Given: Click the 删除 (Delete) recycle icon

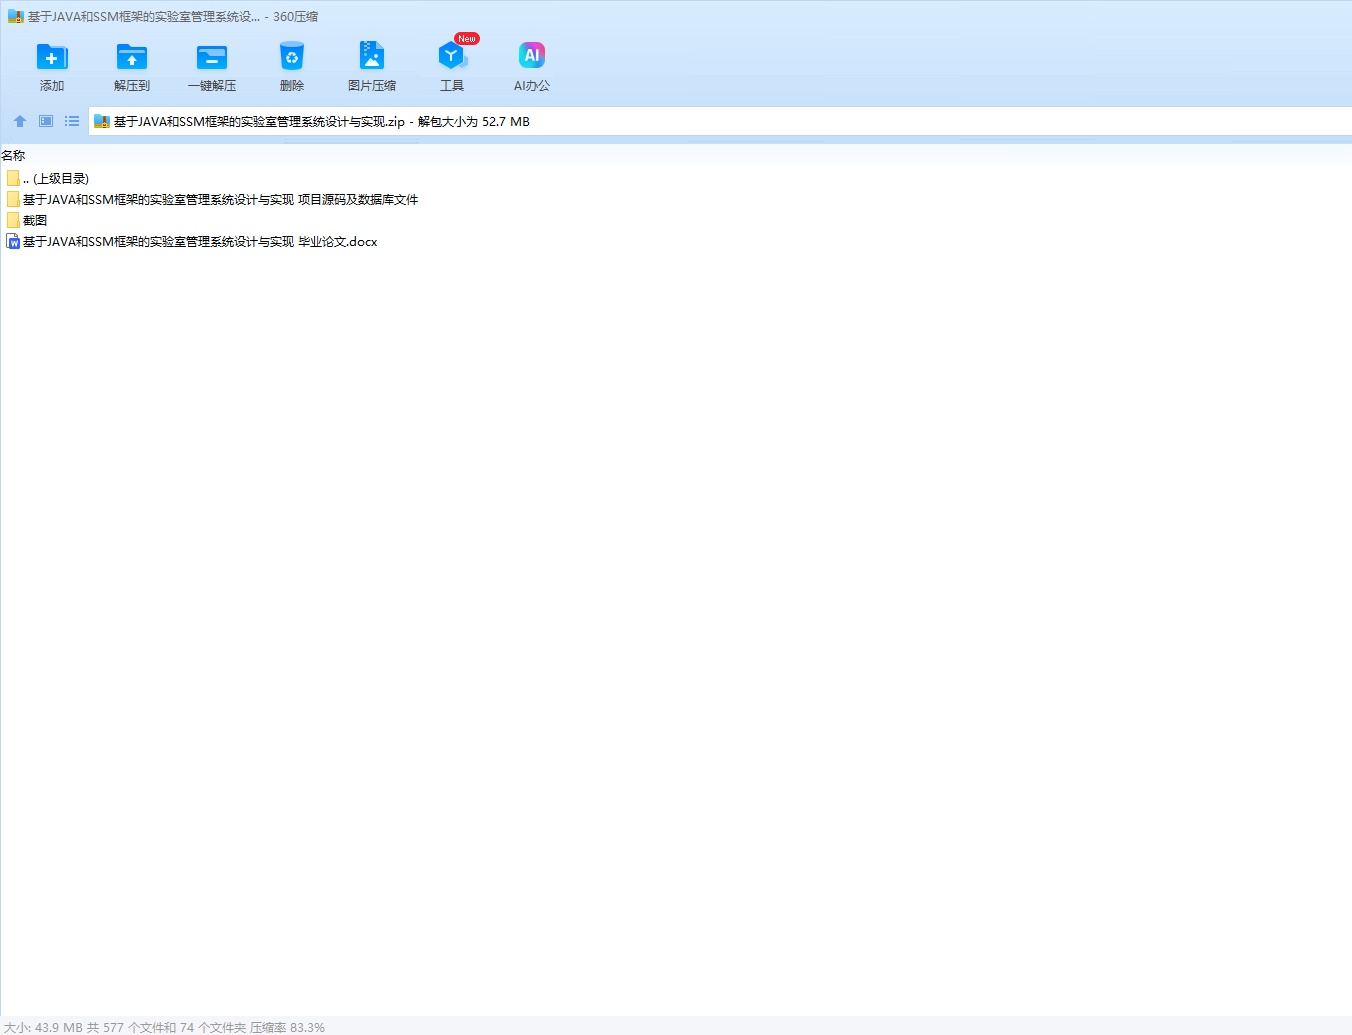Looking at the screenshot, I should (292, 57).
